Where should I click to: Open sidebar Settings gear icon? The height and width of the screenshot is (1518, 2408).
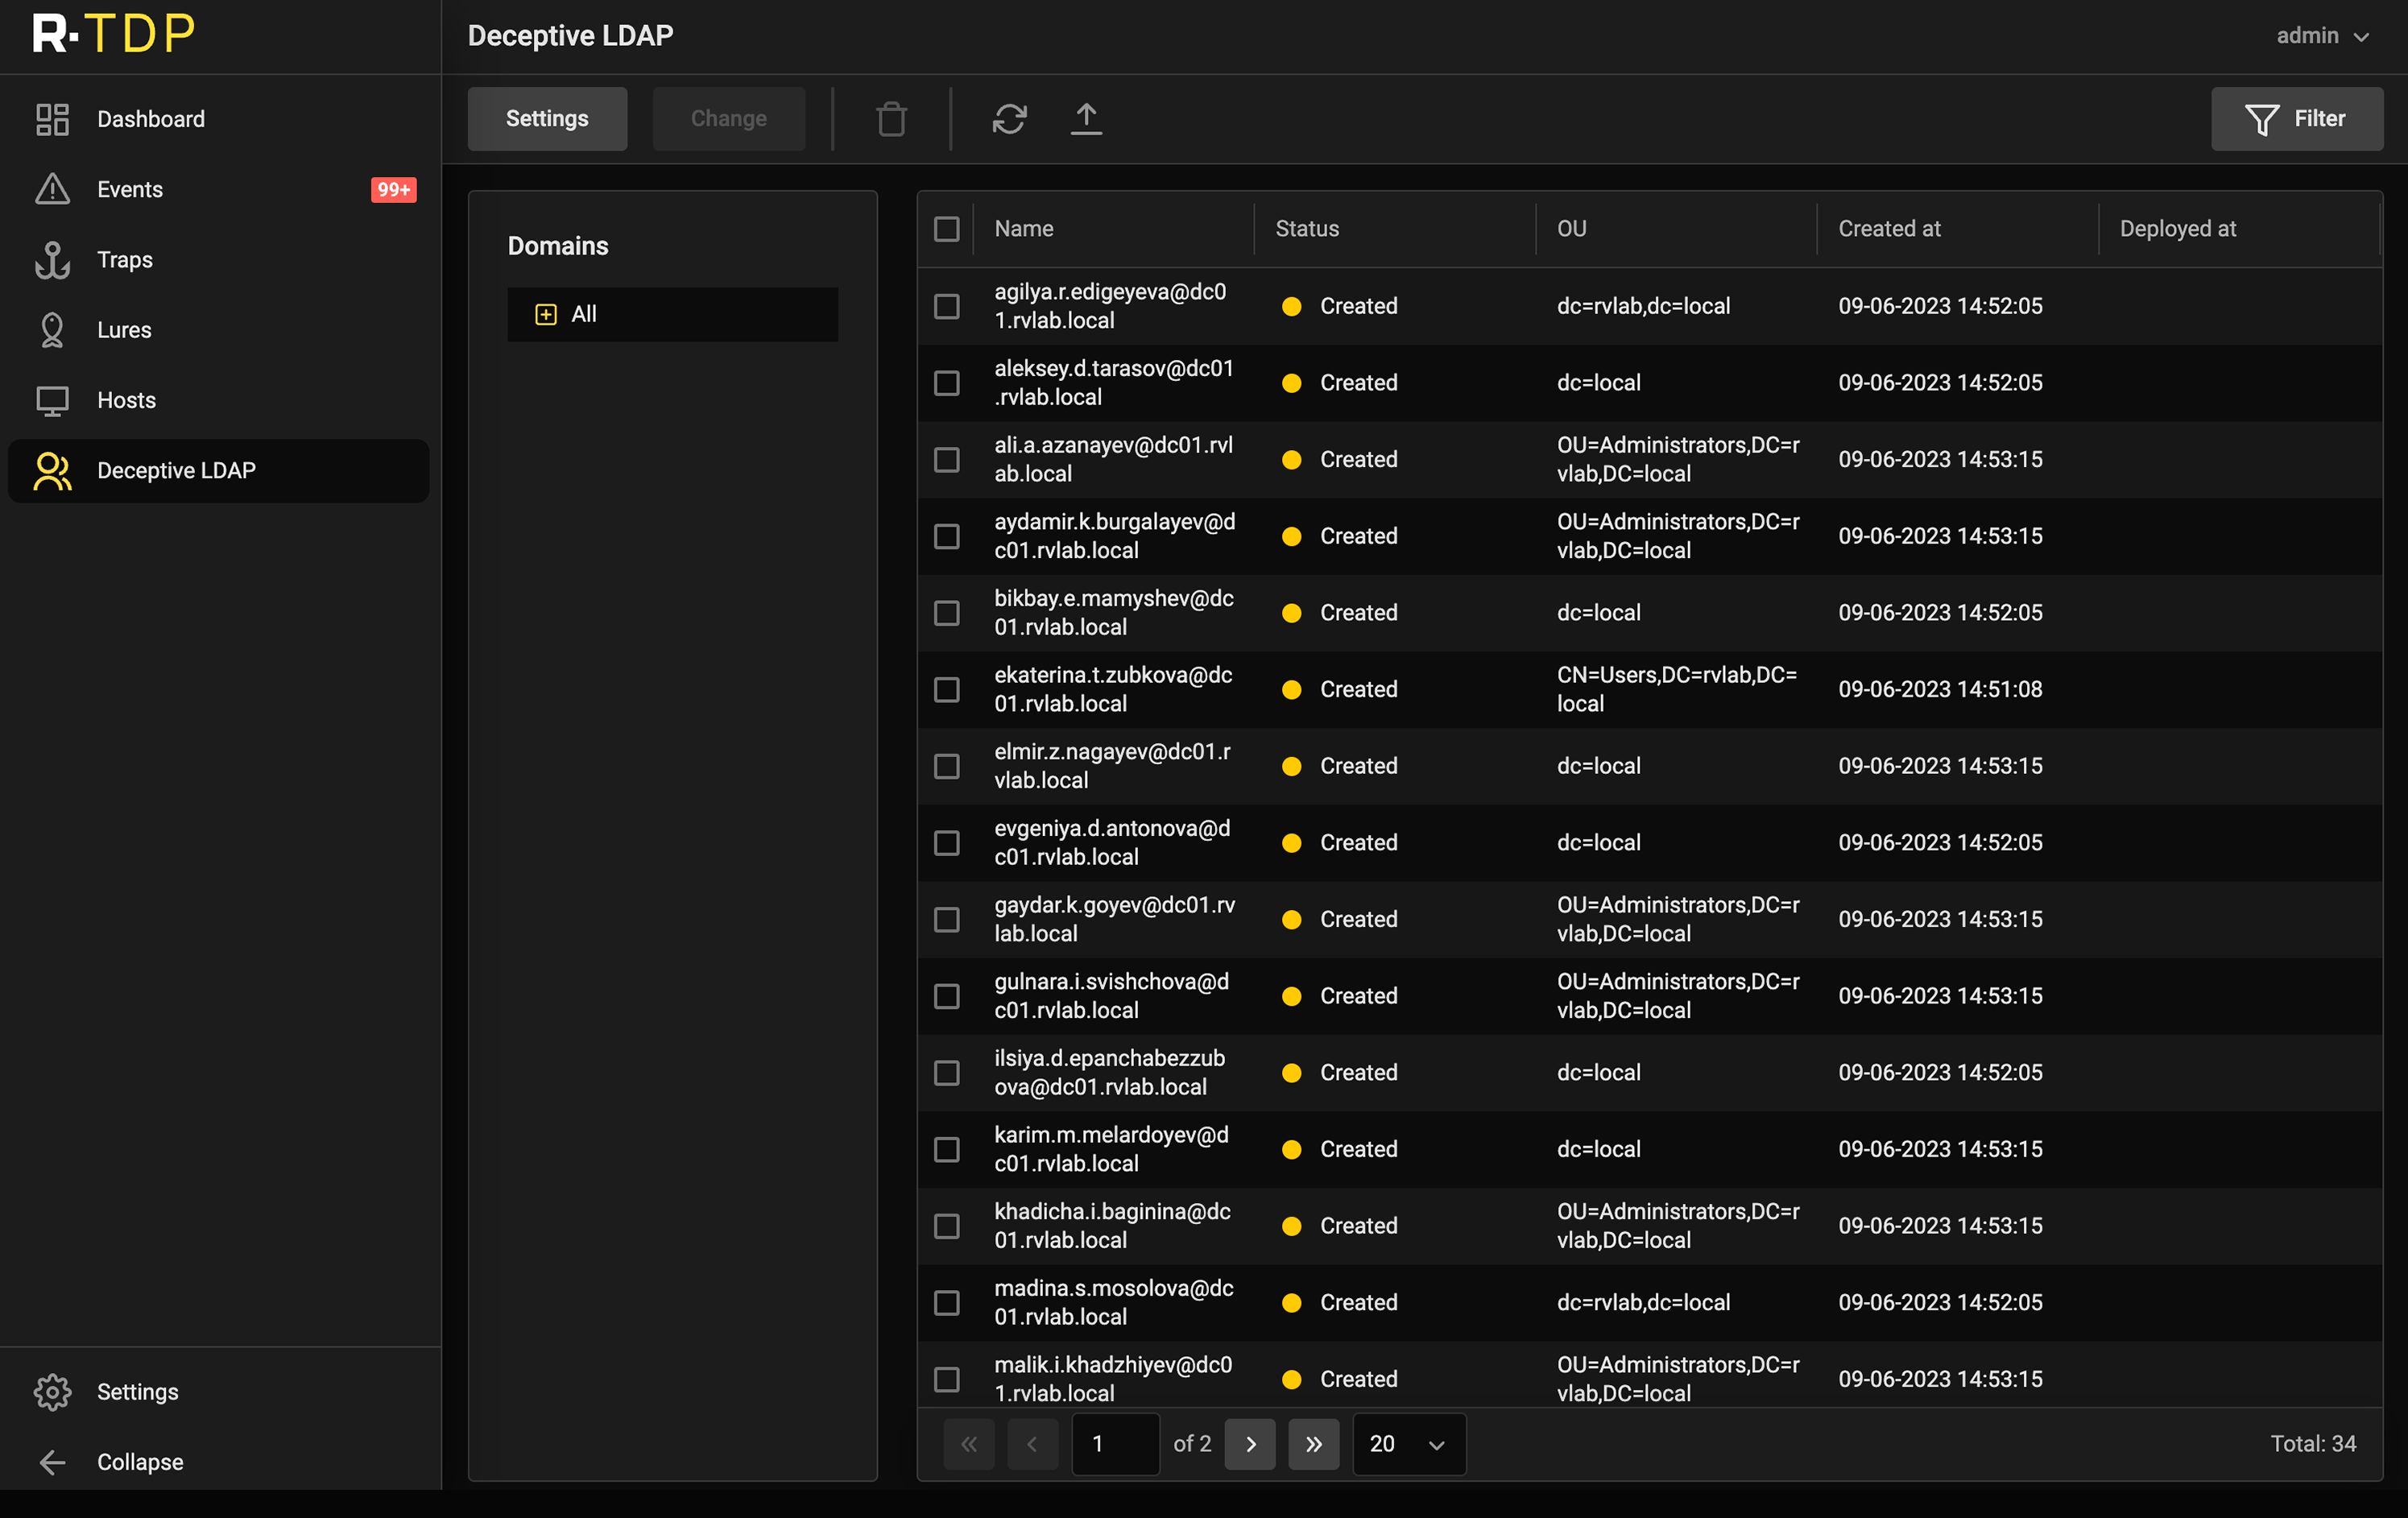coord(52,1392)
